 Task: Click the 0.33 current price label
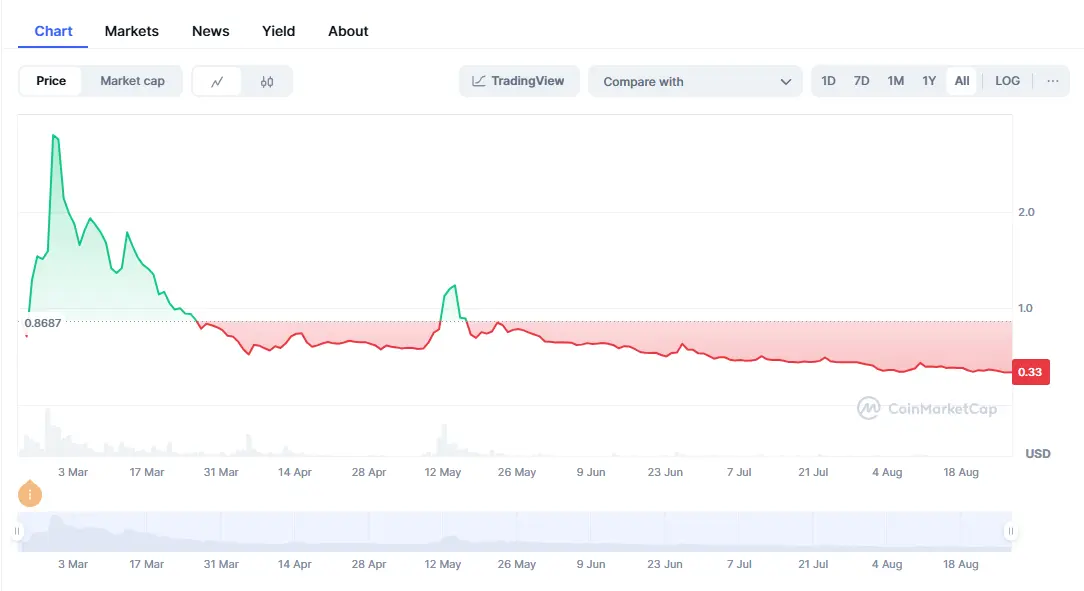(1029, 372)
